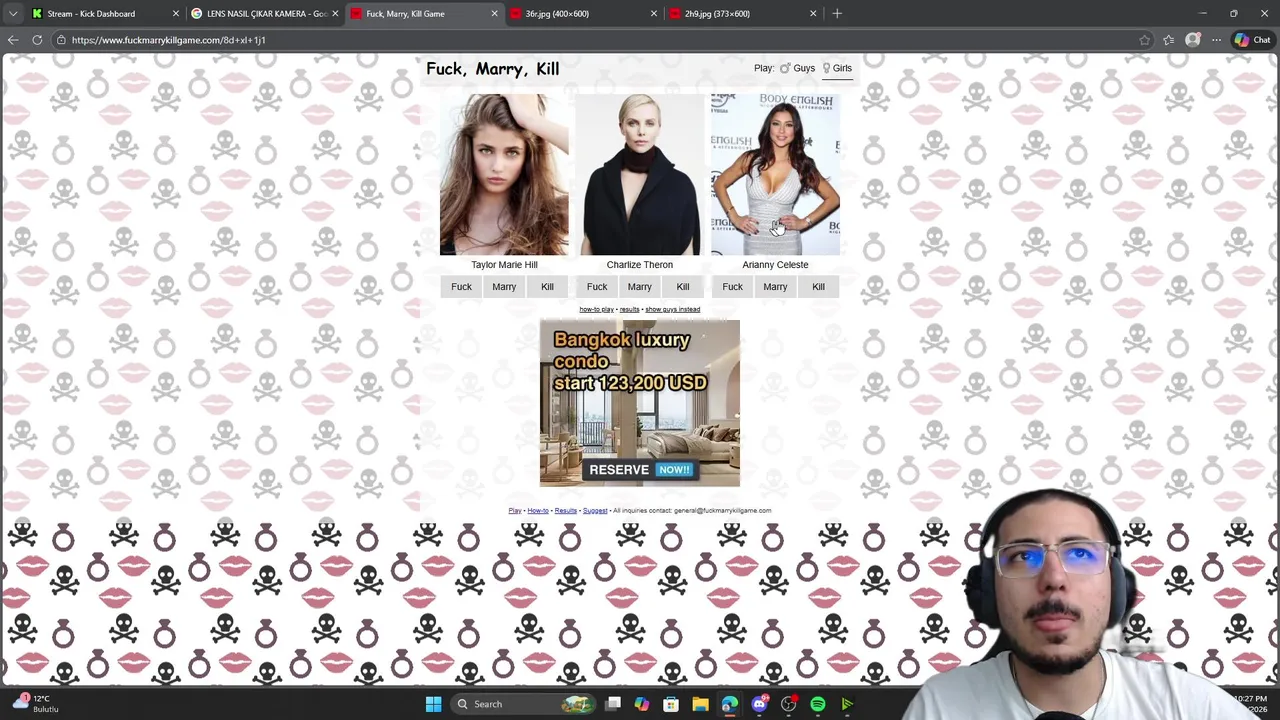
Task: Open the Results link in footer
Action: pyautogui.click(x=566, y=511)
